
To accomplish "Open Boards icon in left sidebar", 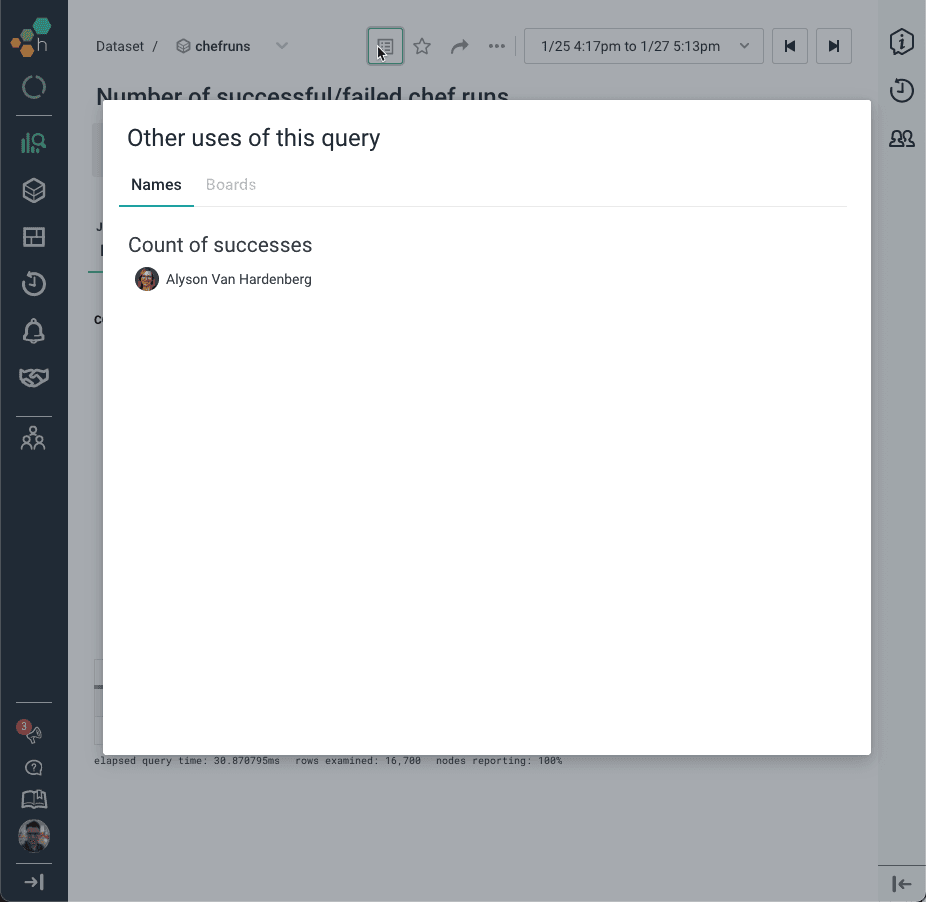I will [x=34, y=237].
